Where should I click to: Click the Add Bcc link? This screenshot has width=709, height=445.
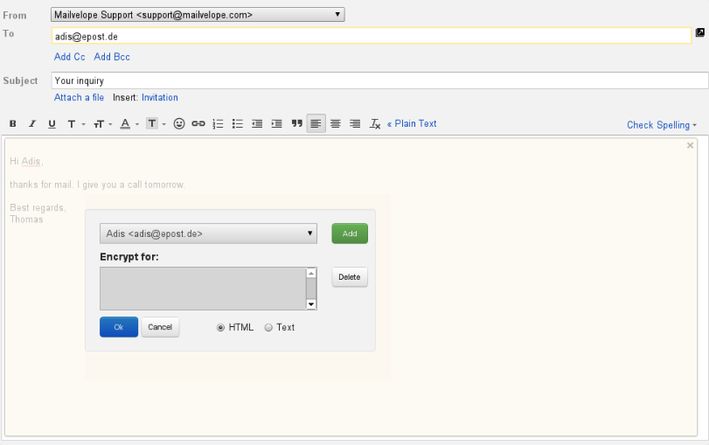112,57
